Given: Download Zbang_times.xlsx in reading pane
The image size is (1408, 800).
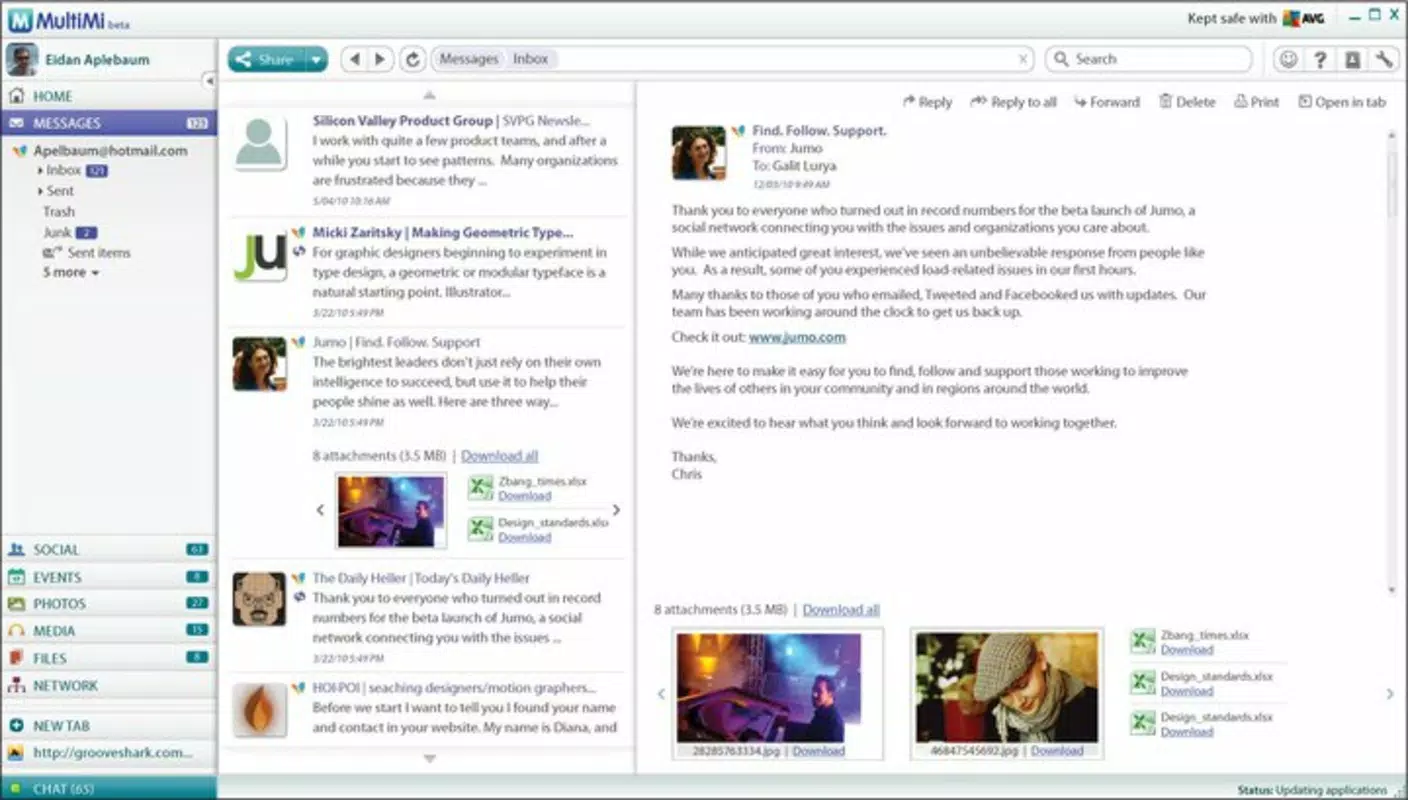Looking at the screenshot, I should click(x=1186, y=650).
